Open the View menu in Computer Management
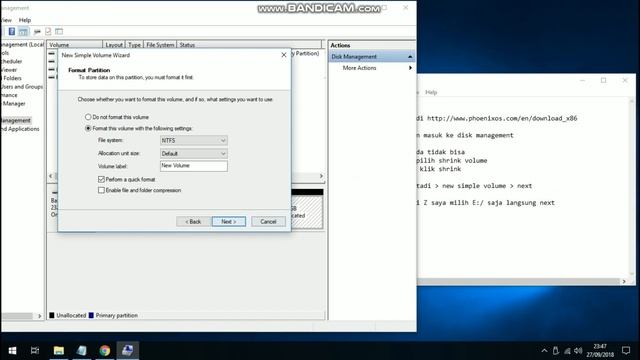This screenshot has height=360, width=640. coord(6,20)
